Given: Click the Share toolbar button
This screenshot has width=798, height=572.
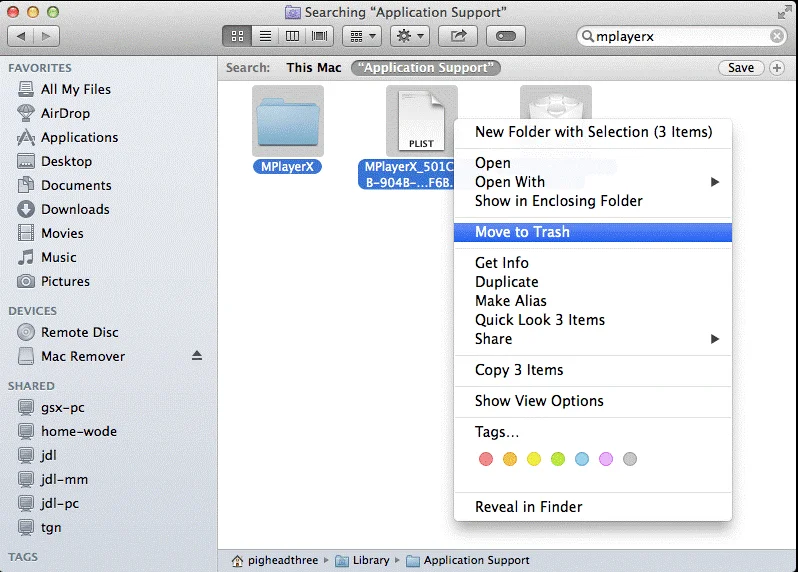Looking at the screenshot, I should click(x=458, y=36).
